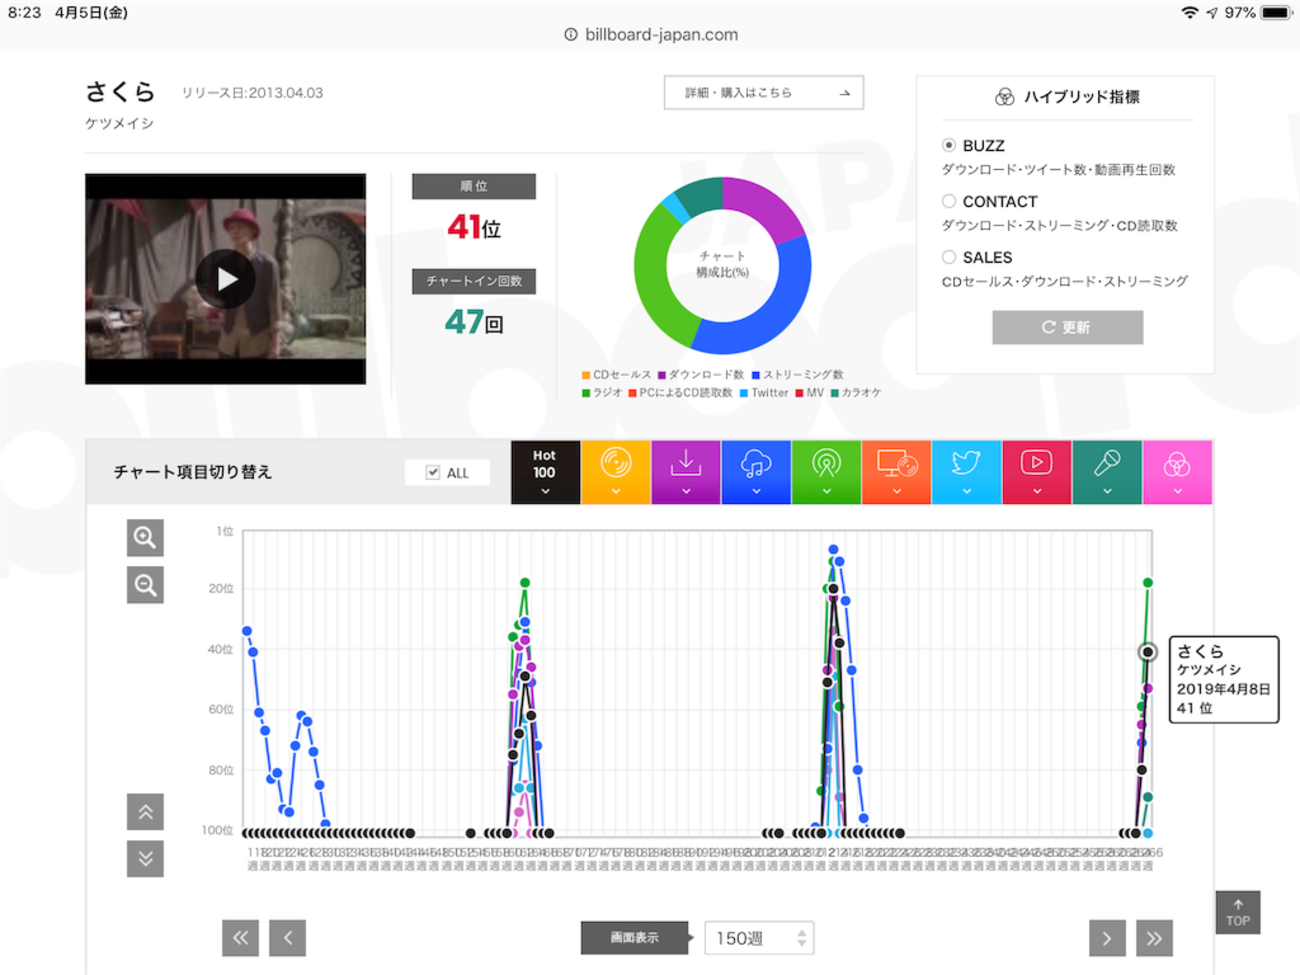Jump to latest weeks with double-right arrow

[x=1154, y=938]
